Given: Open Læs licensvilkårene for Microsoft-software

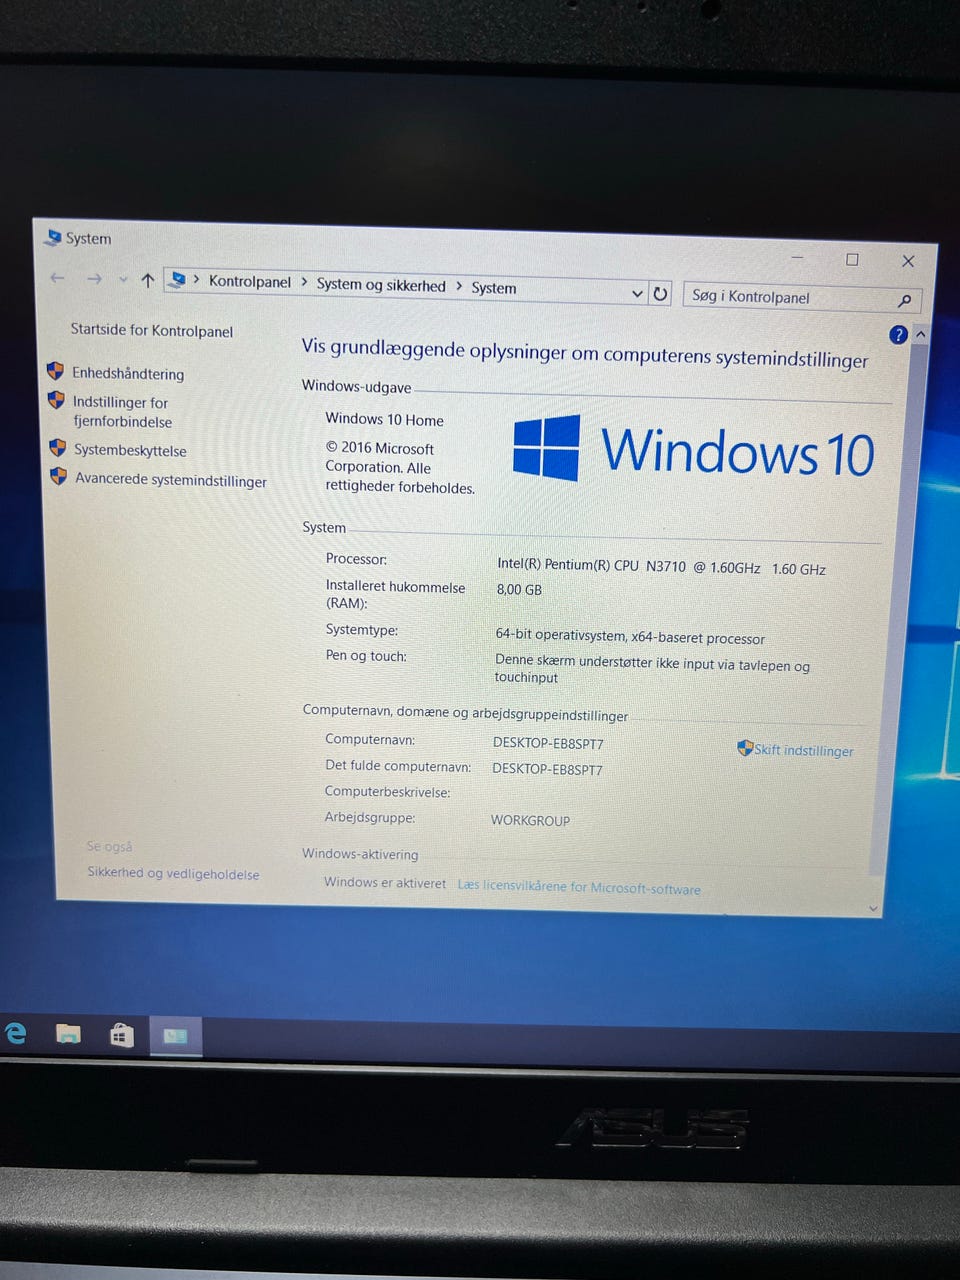Looking at the screenshot, I should point(579,887).
